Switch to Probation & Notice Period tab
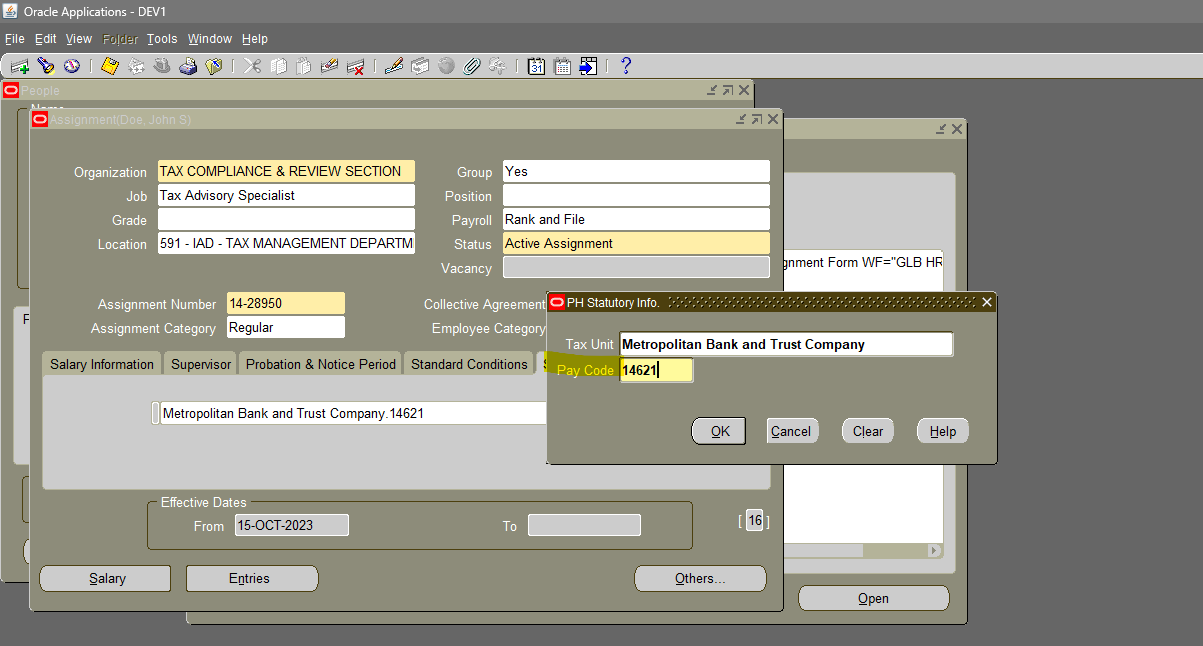 (321, 364)
